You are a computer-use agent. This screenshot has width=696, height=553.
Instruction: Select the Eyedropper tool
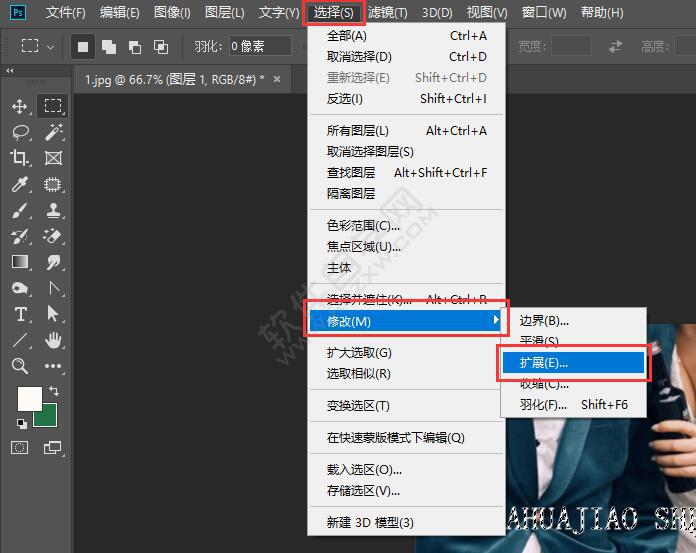[x=20, y=184]
